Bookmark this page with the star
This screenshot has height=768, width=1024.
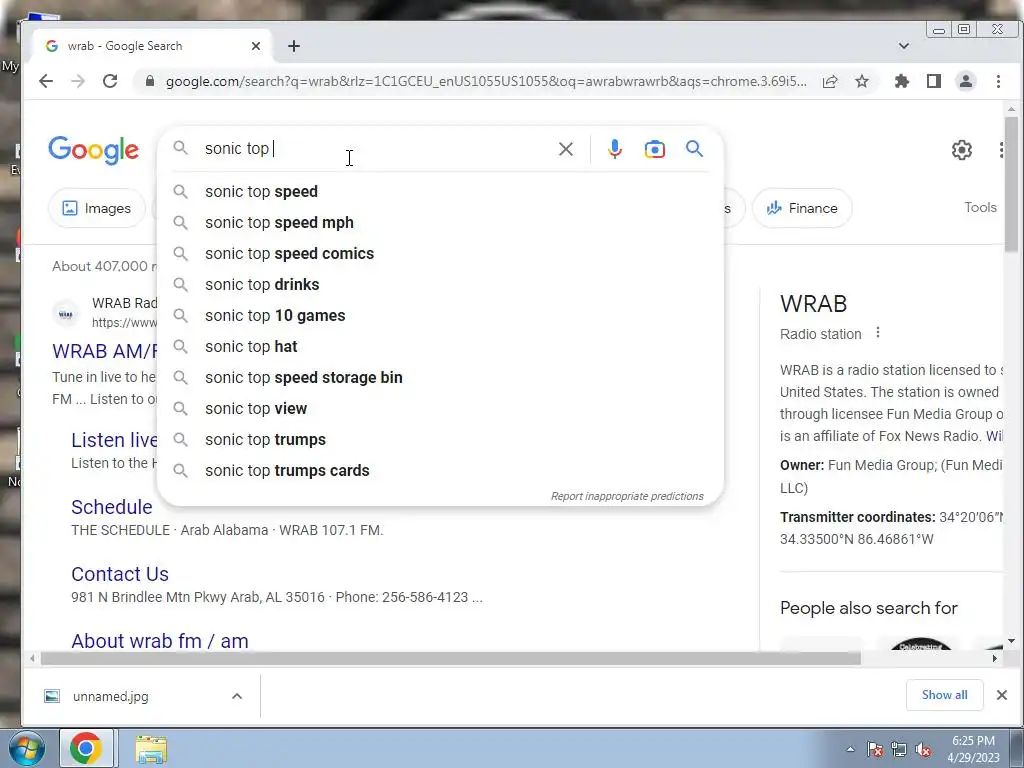[x=862, y=81]
